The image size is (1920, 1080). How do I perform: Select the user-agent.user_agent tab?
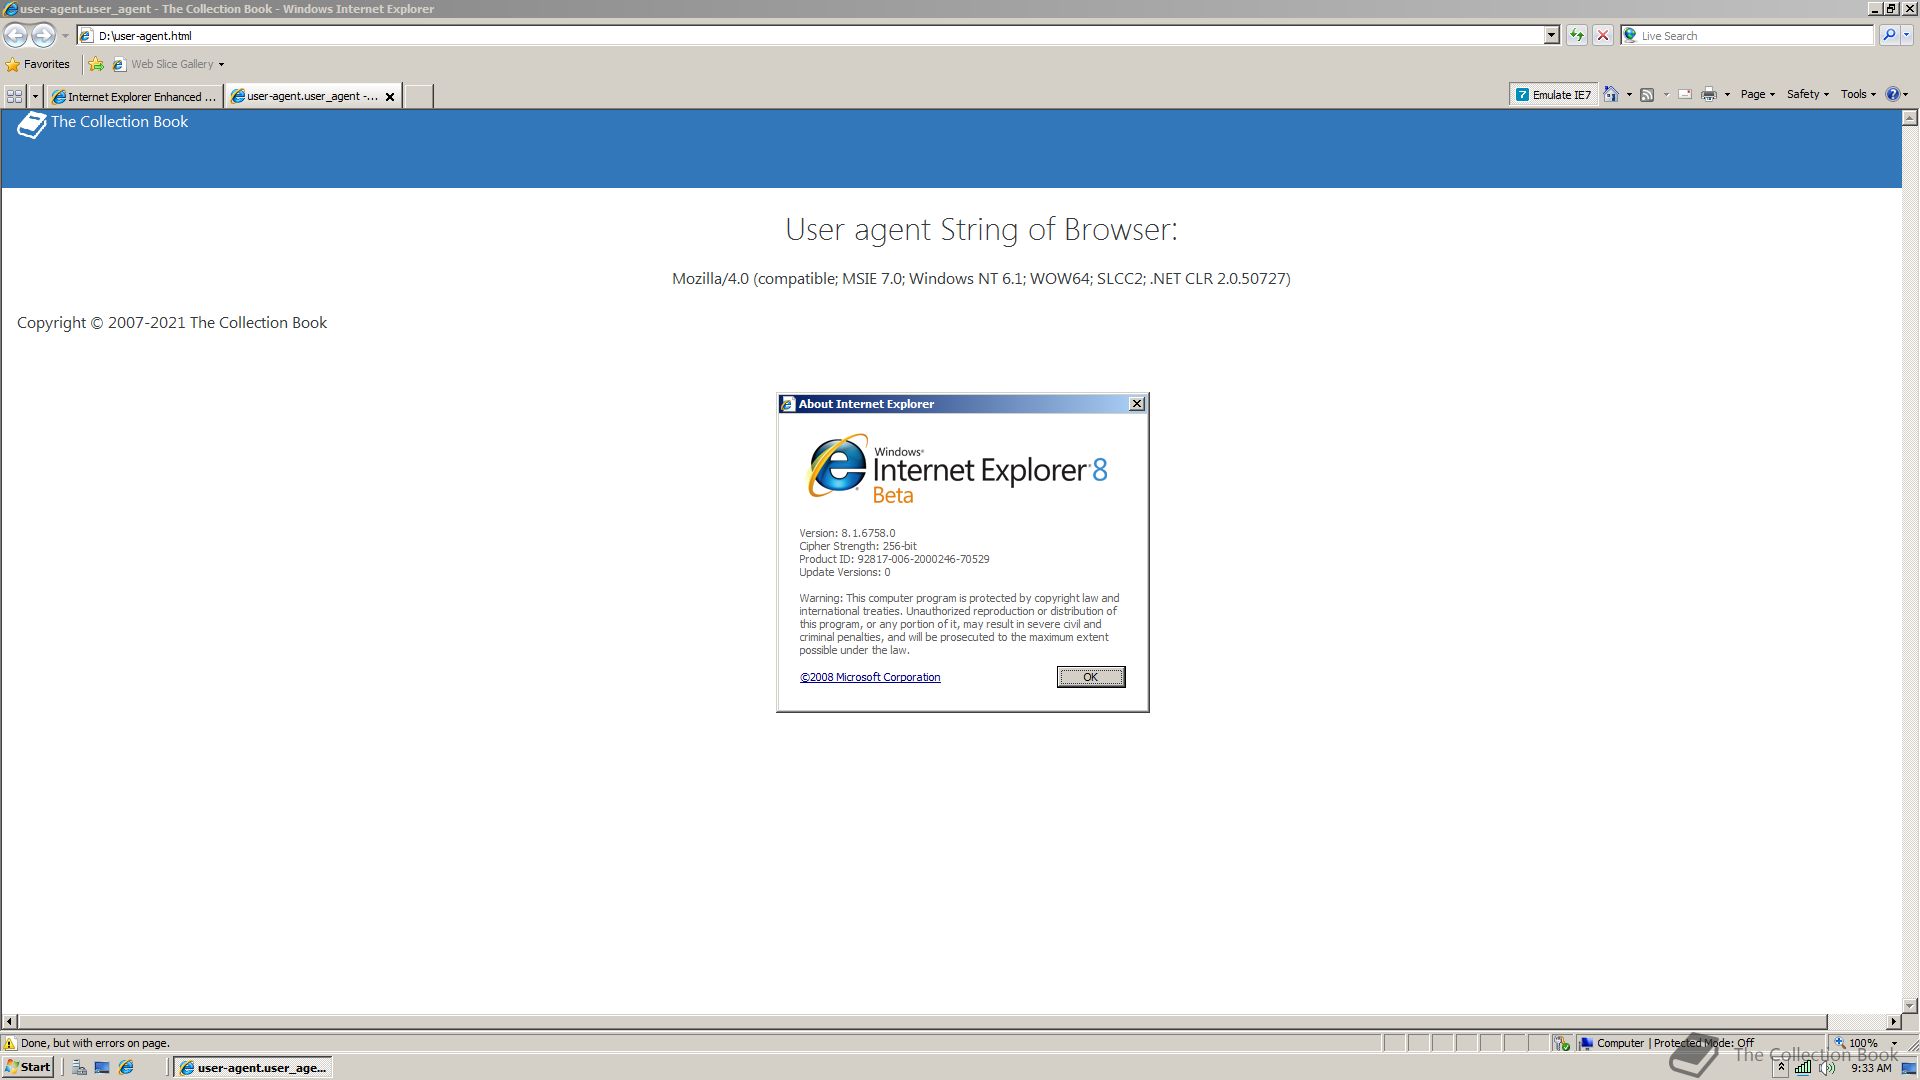(304, 96)
